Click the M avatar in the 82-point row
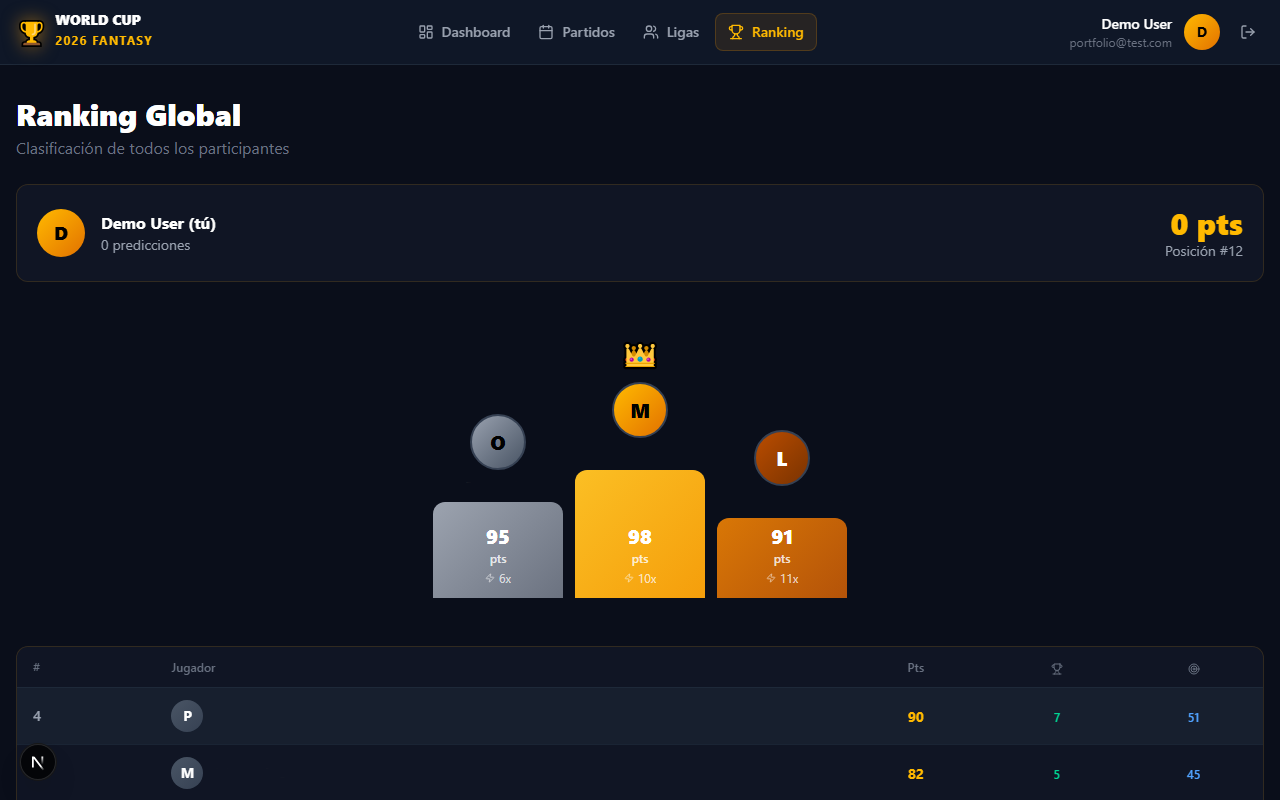This screenshot has height=800, width=1280. [187, 773]
